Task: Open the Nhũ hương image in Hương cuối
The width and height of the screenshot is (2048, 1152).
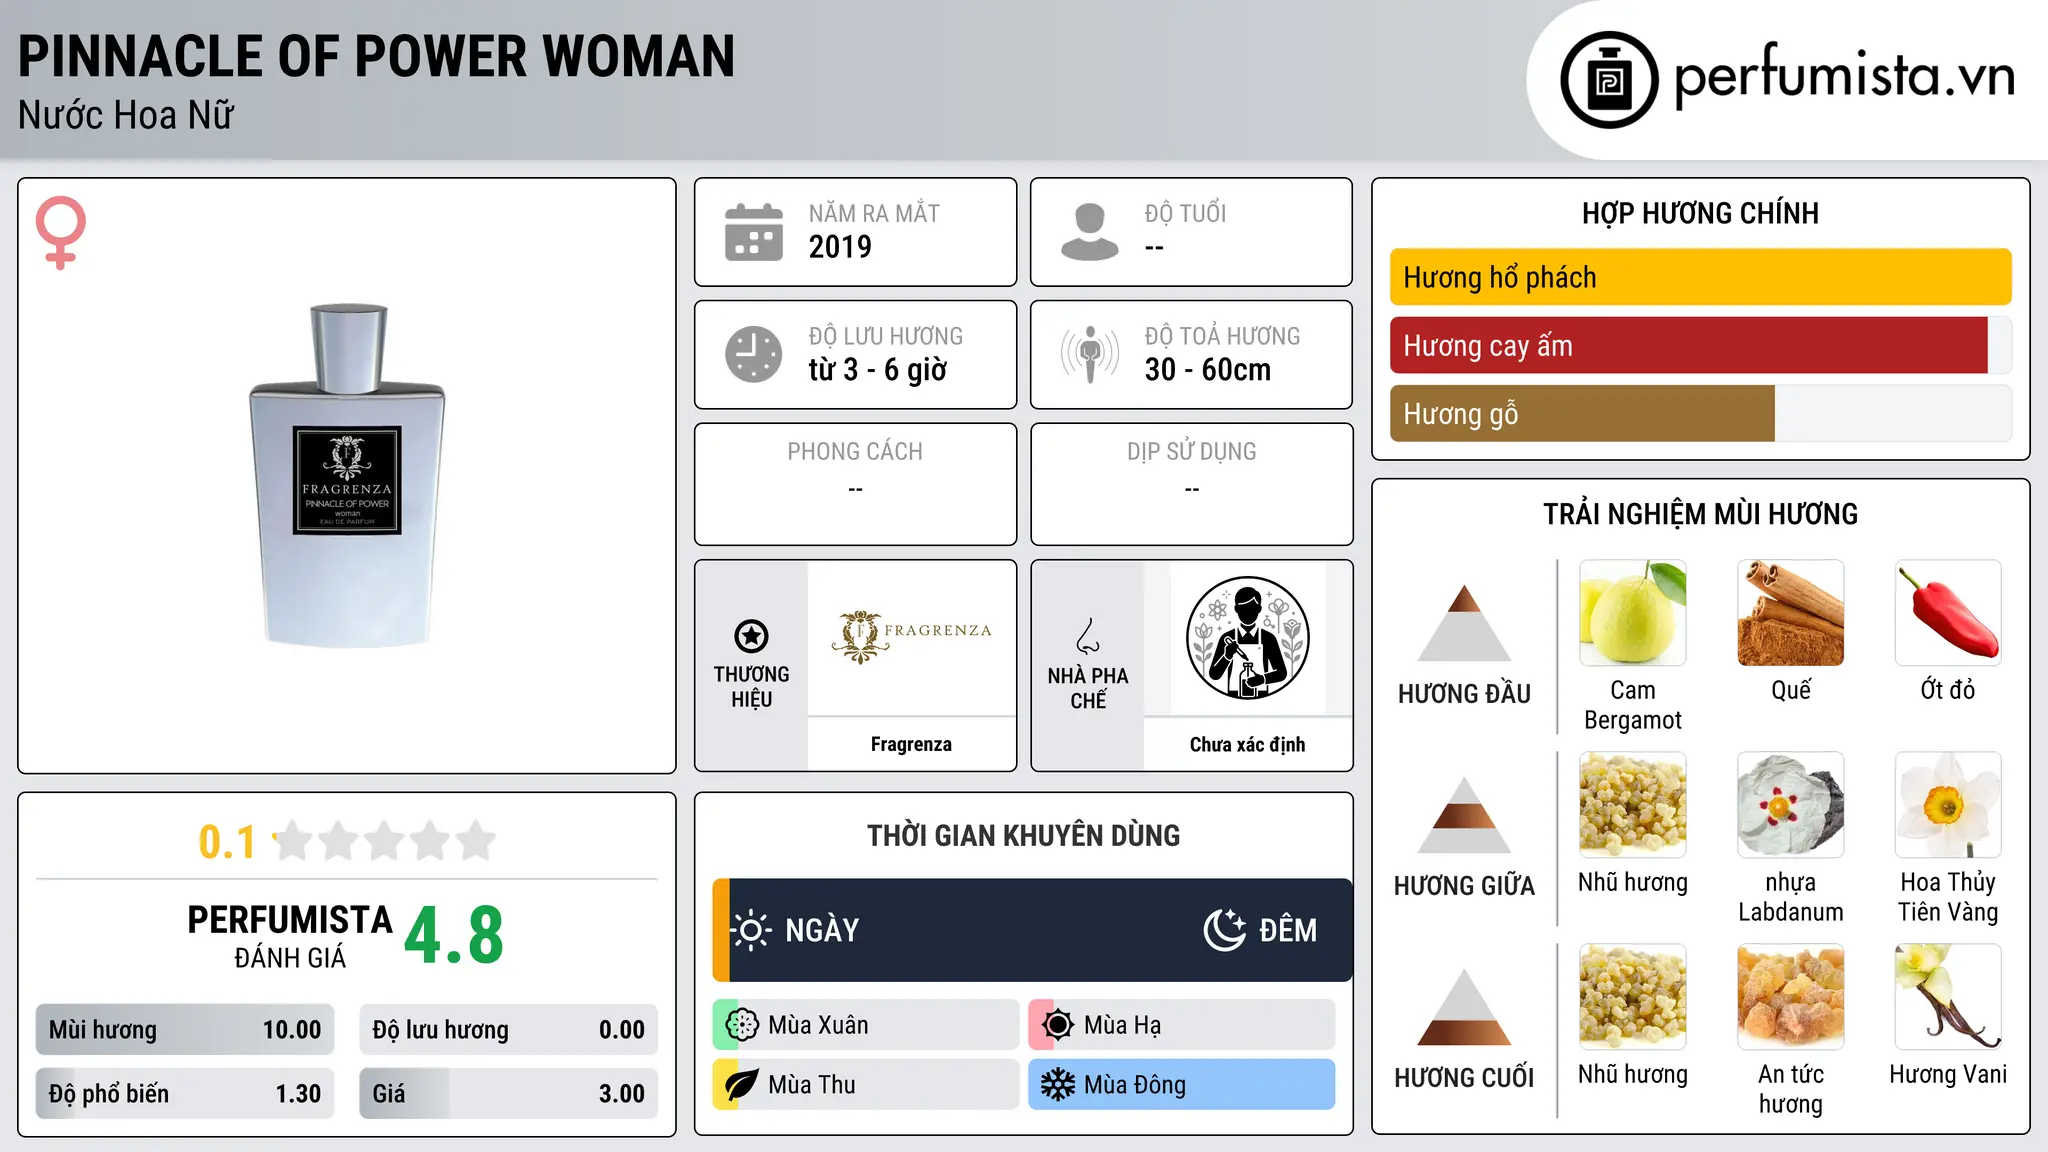Action: (x=1633, y=997)
